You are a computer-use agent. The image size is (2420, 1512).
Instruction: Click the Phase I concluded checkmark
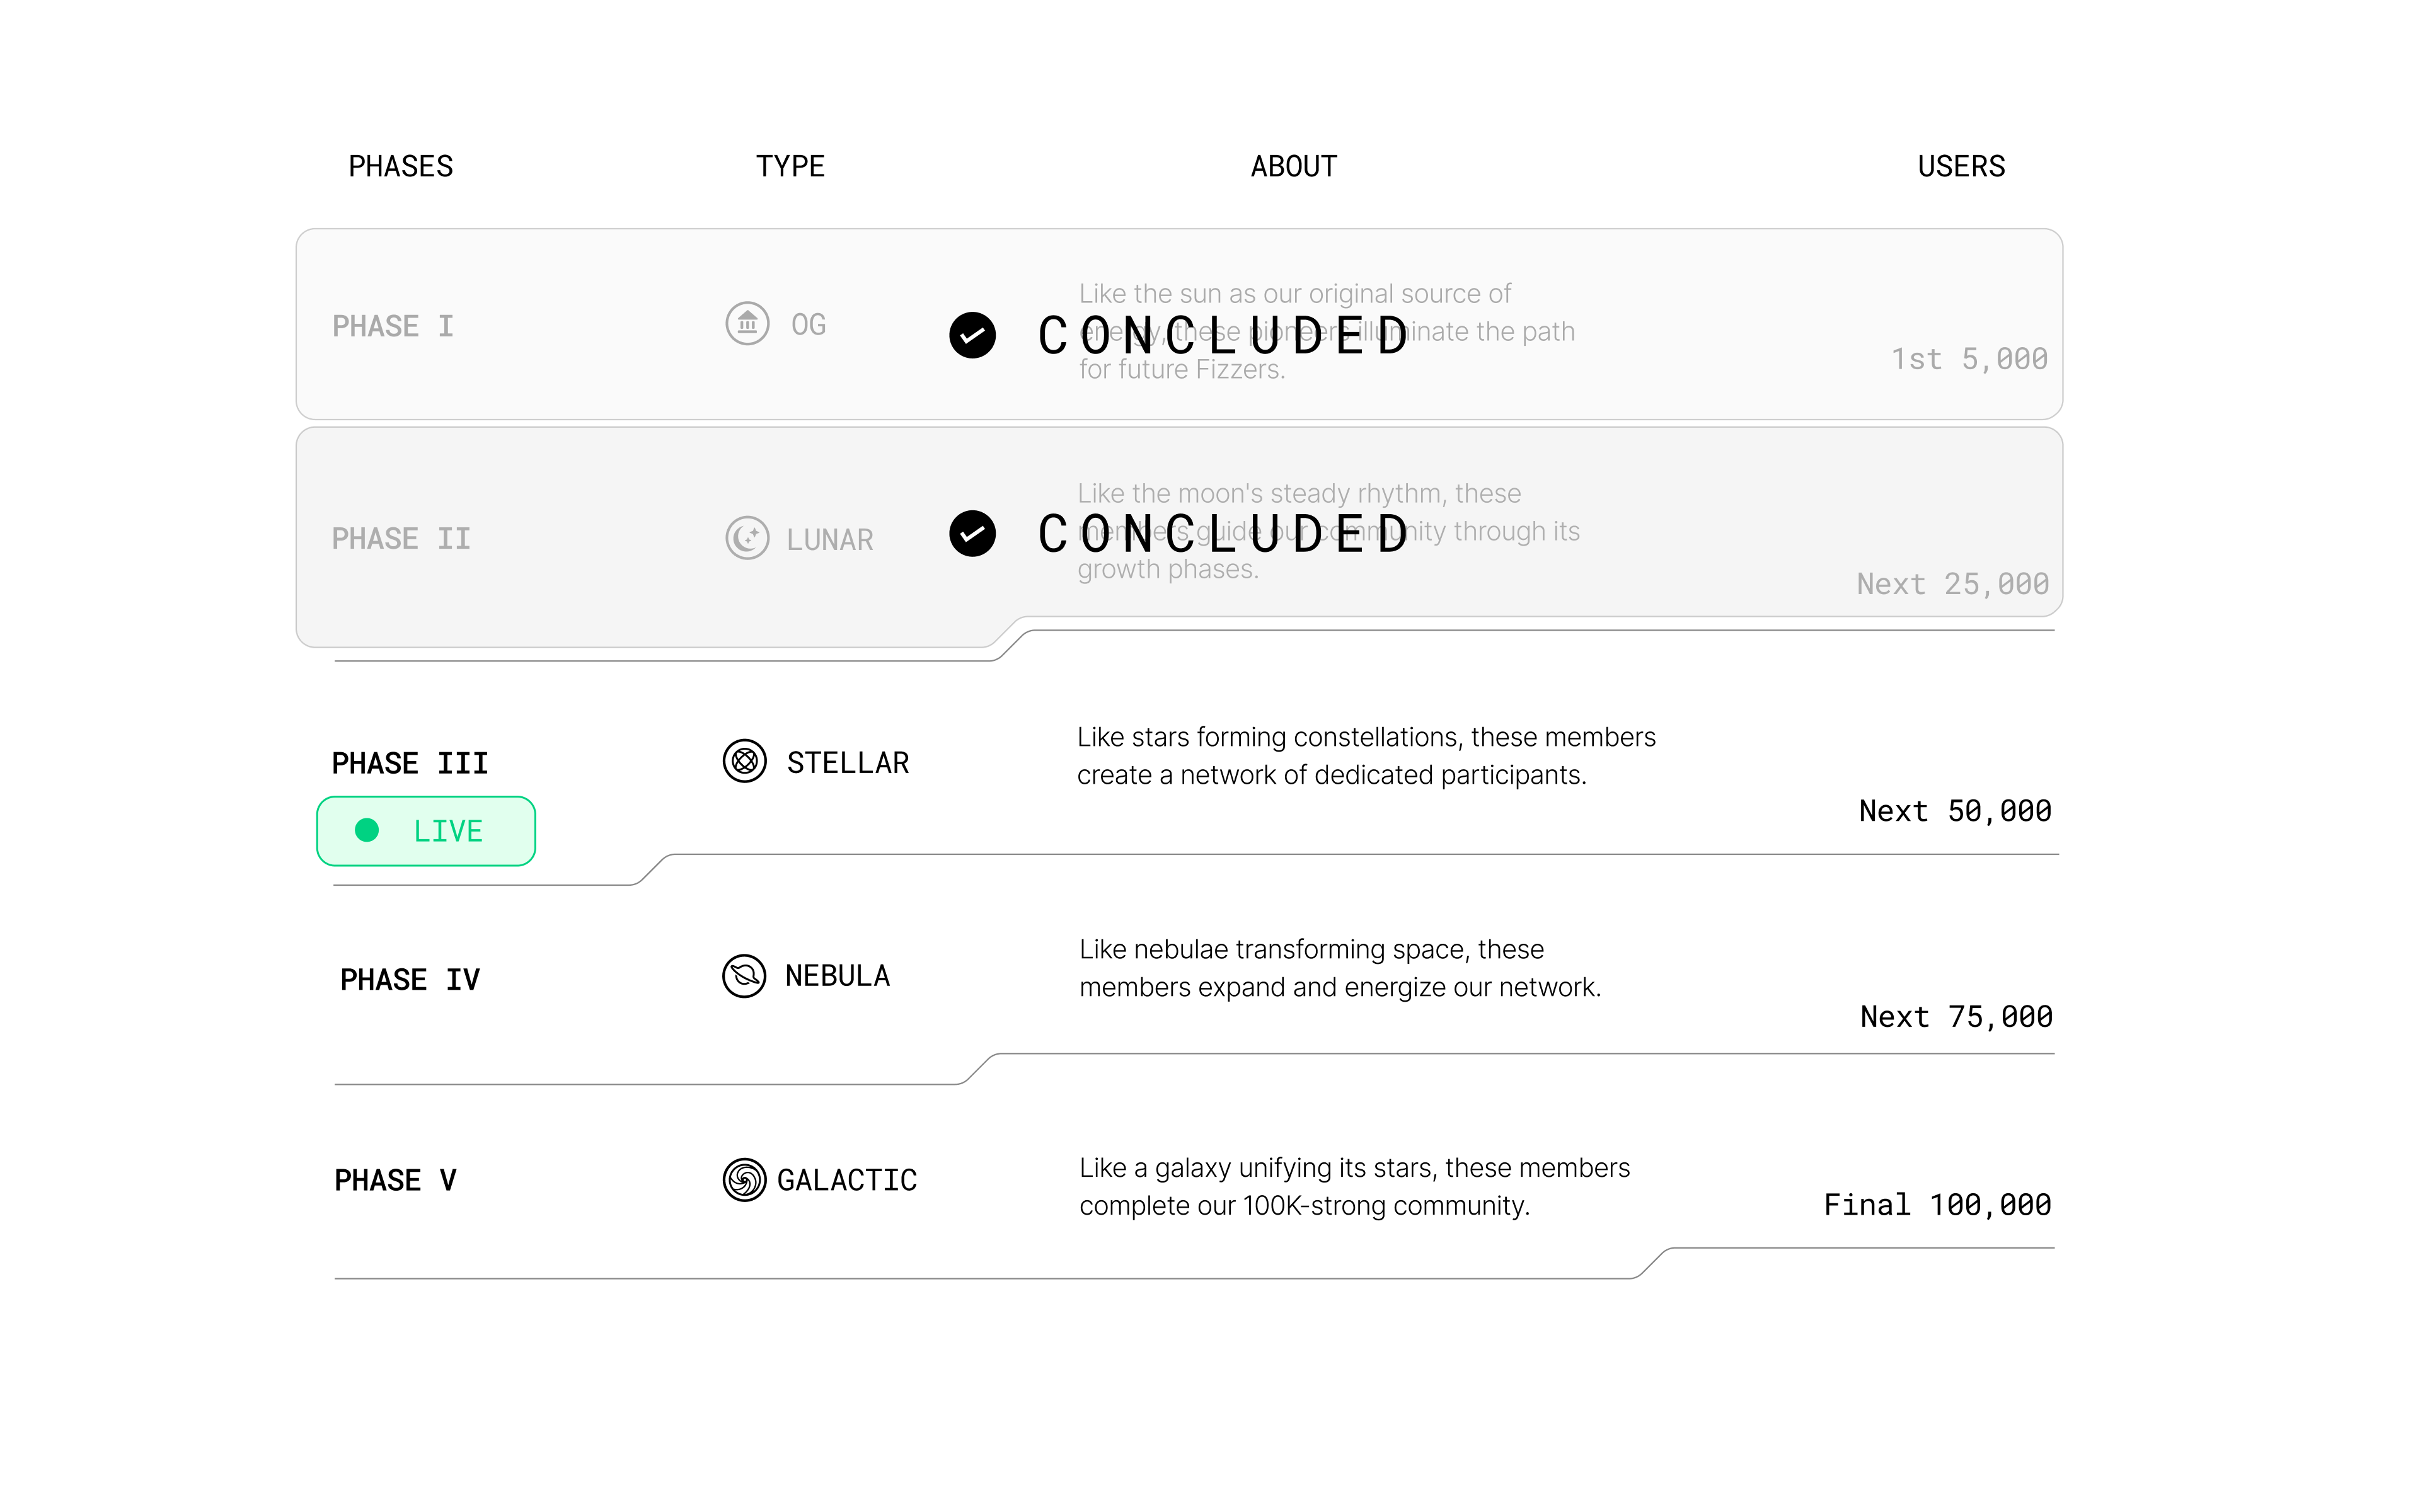coord(972,335)
